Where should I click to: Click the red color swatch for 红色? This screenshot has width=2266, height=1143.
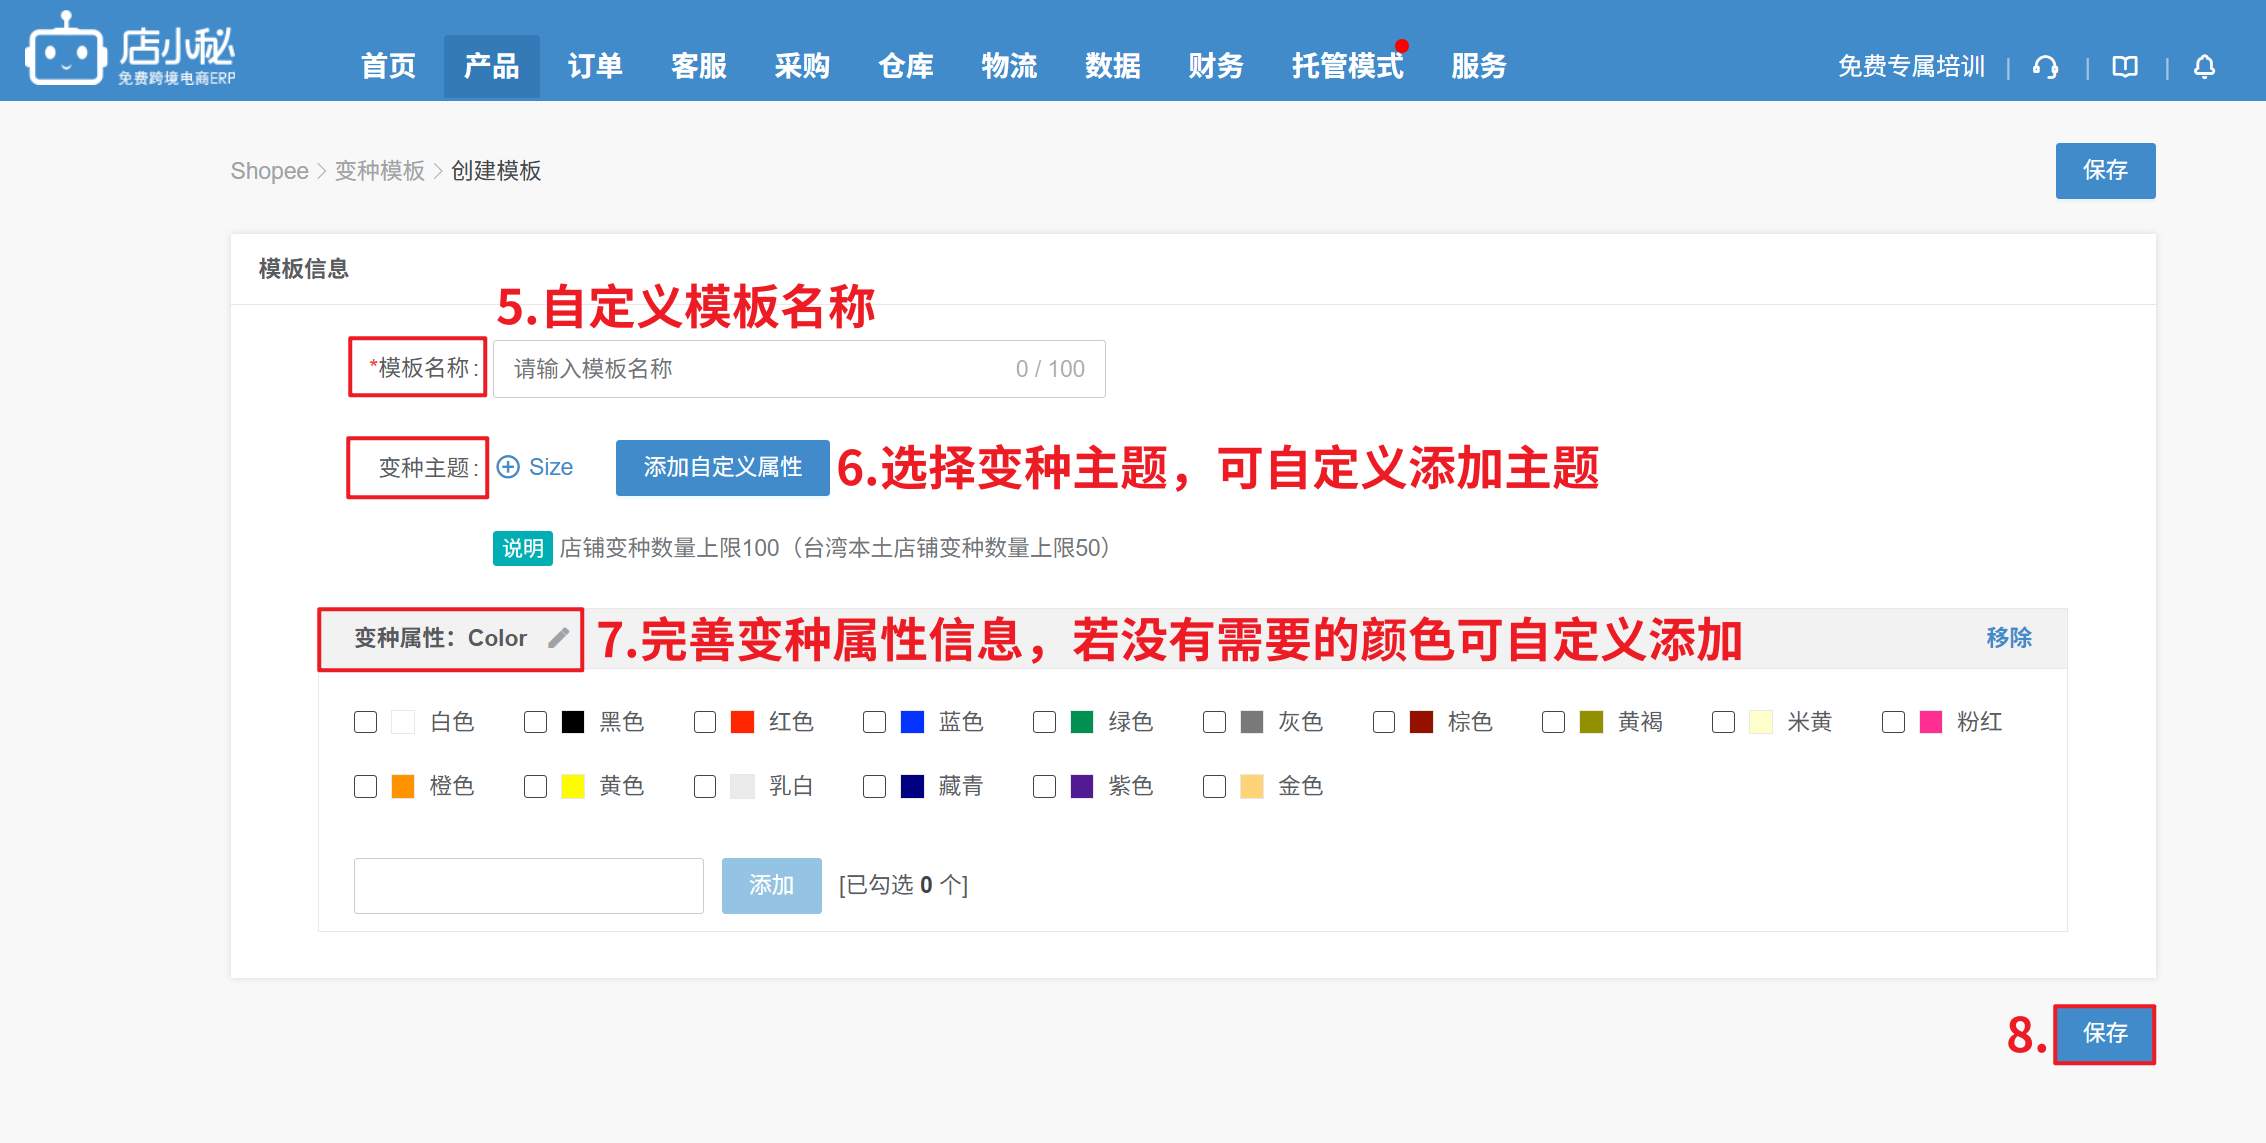click(742, 722)
